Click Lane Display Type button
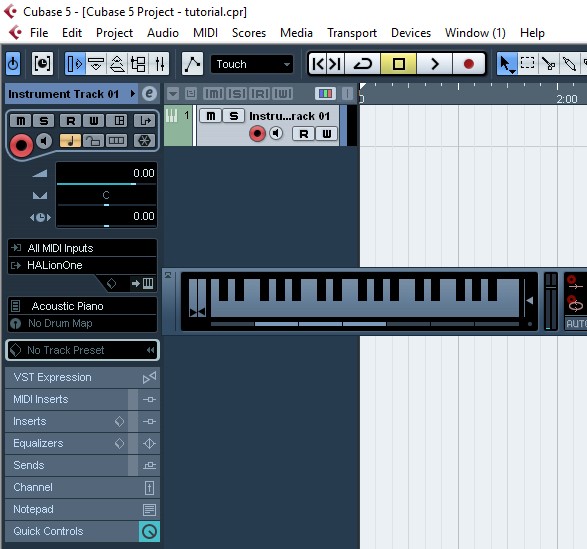This screenshot has width=587, height=549. [116, 141]
